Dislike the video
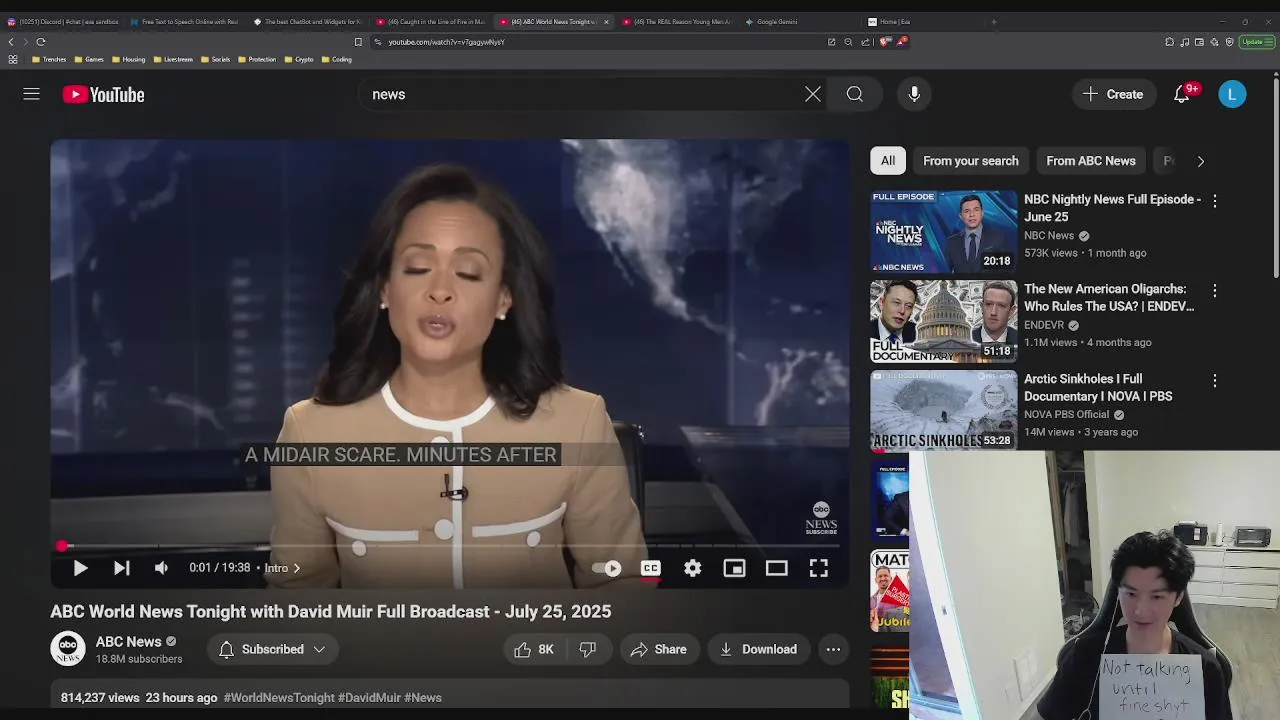Image resolution: width=1280 pixels, height=720 pixels. point(588,649)
